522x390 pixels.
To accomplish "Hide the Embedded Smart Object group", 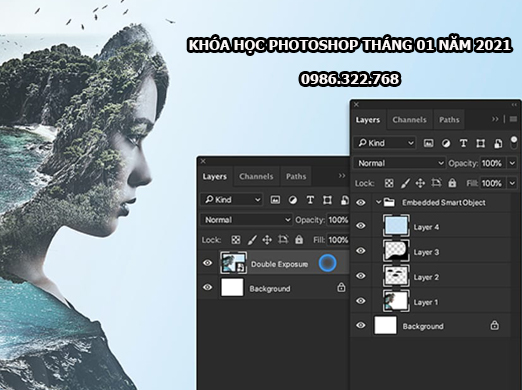I will pos(360,202).
